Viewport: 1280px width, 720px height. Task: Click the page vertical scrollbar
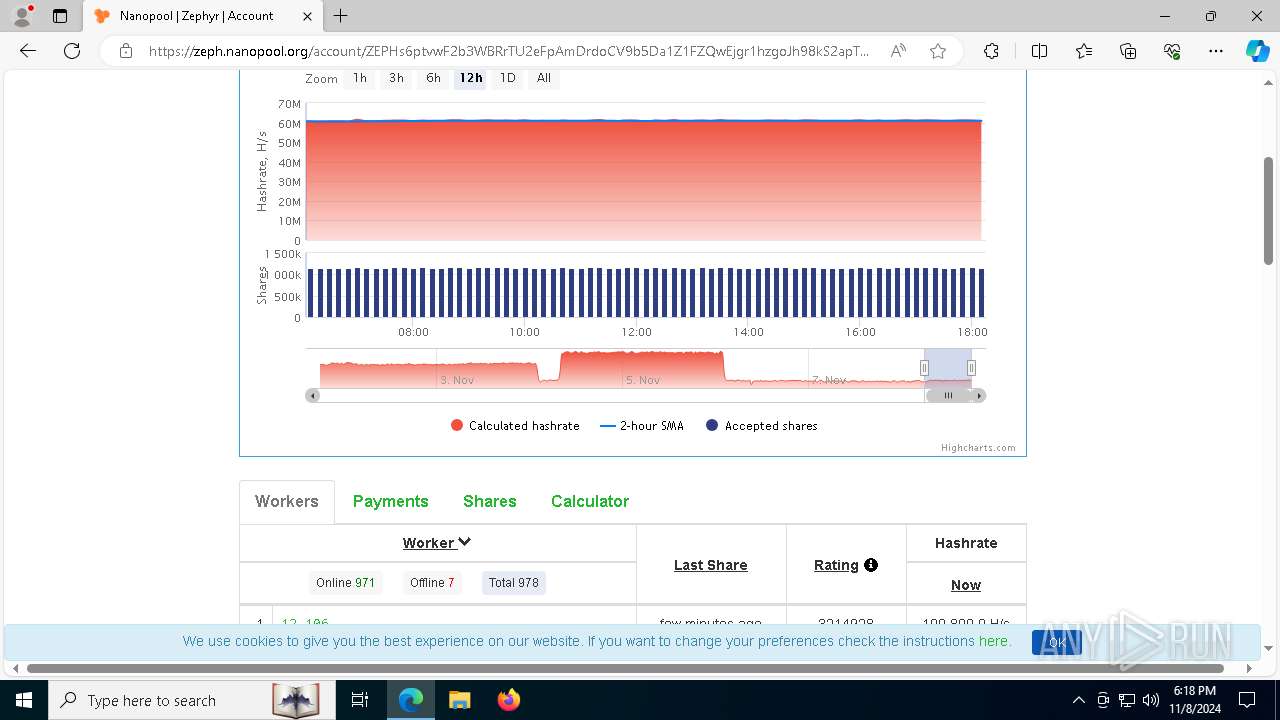1269,211
